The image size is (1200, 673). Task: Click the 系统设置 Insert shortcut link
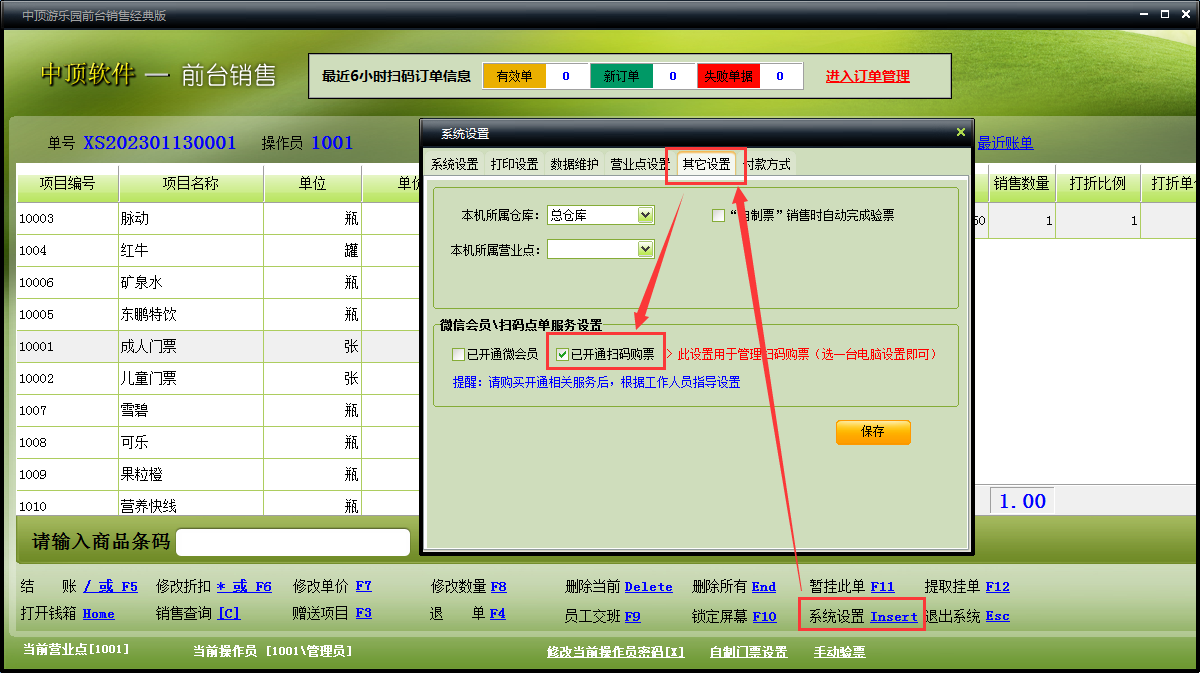[893, 617]
